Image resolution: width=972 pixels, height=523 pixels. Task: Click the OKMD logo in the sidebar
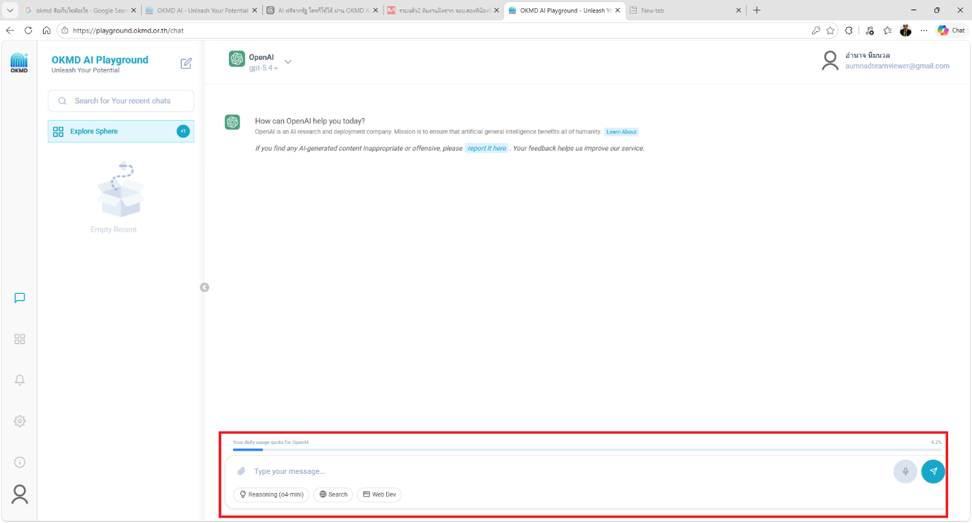[x=19, y=63]
